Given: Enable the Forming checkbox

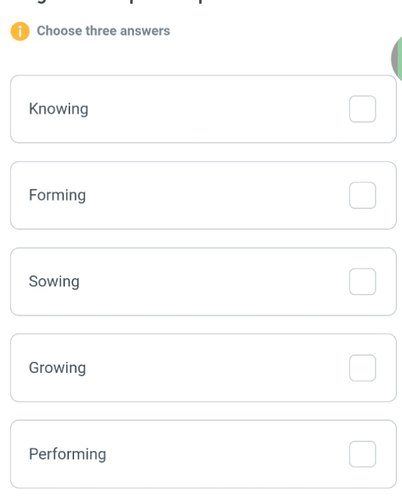Looking at the screenshot, I should coord(362,195).
